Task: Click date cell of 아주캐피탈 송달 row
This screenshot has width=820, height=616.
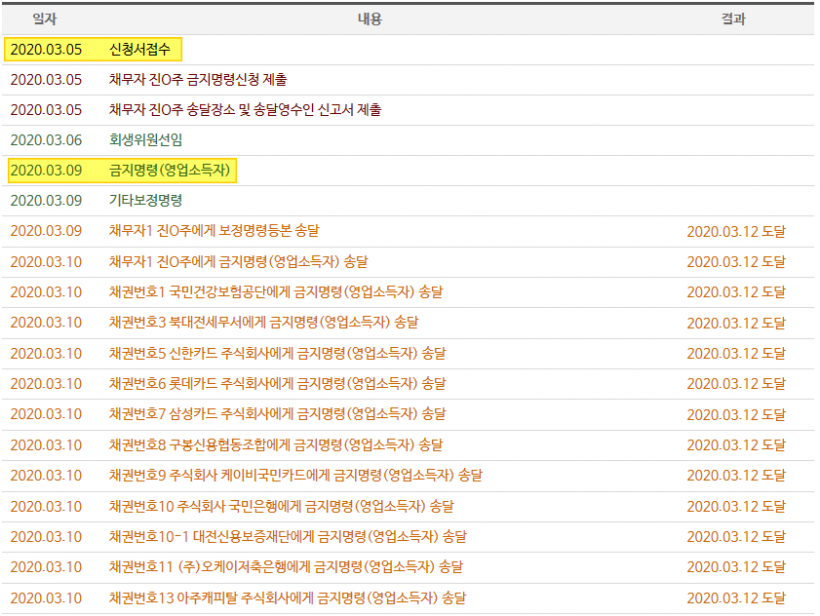Action: pos(46,598)
